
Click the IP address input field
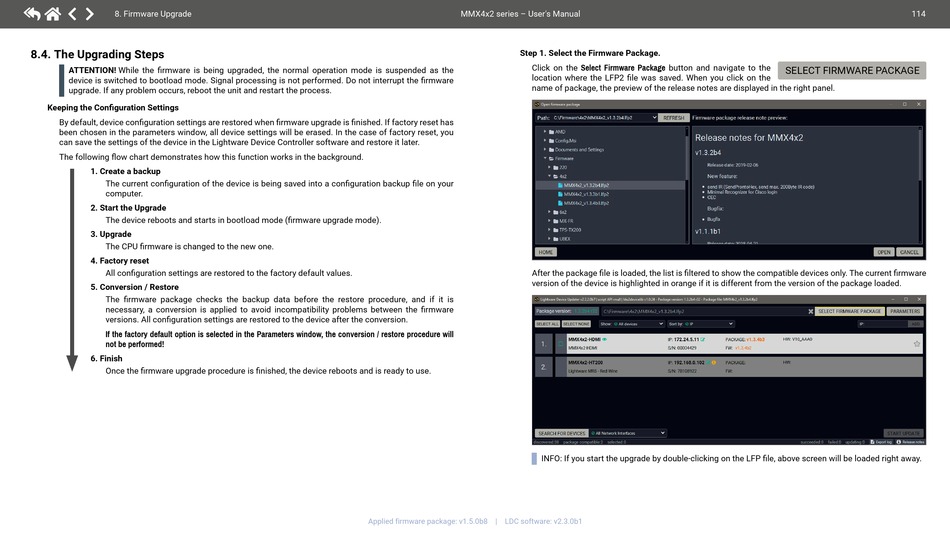882,324
